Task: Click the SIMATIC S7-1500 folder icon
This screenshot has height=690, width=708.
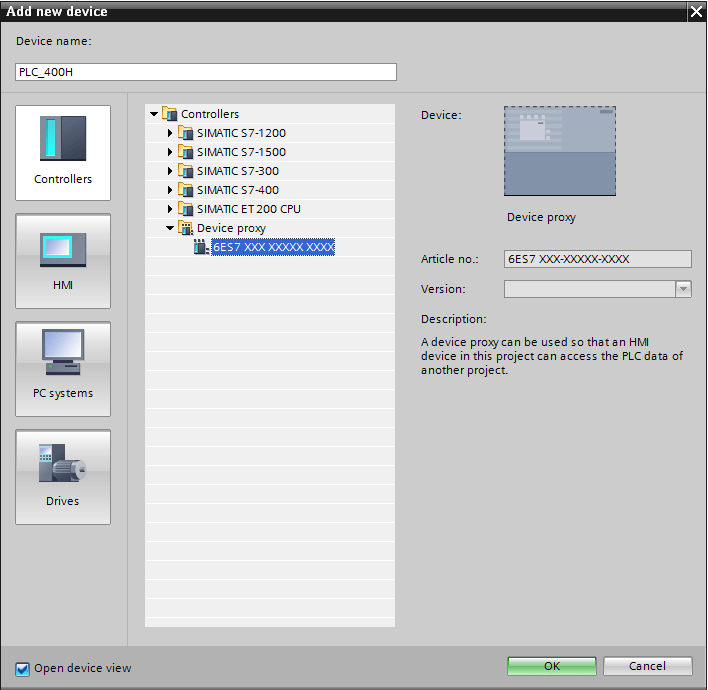Action: 185,152
